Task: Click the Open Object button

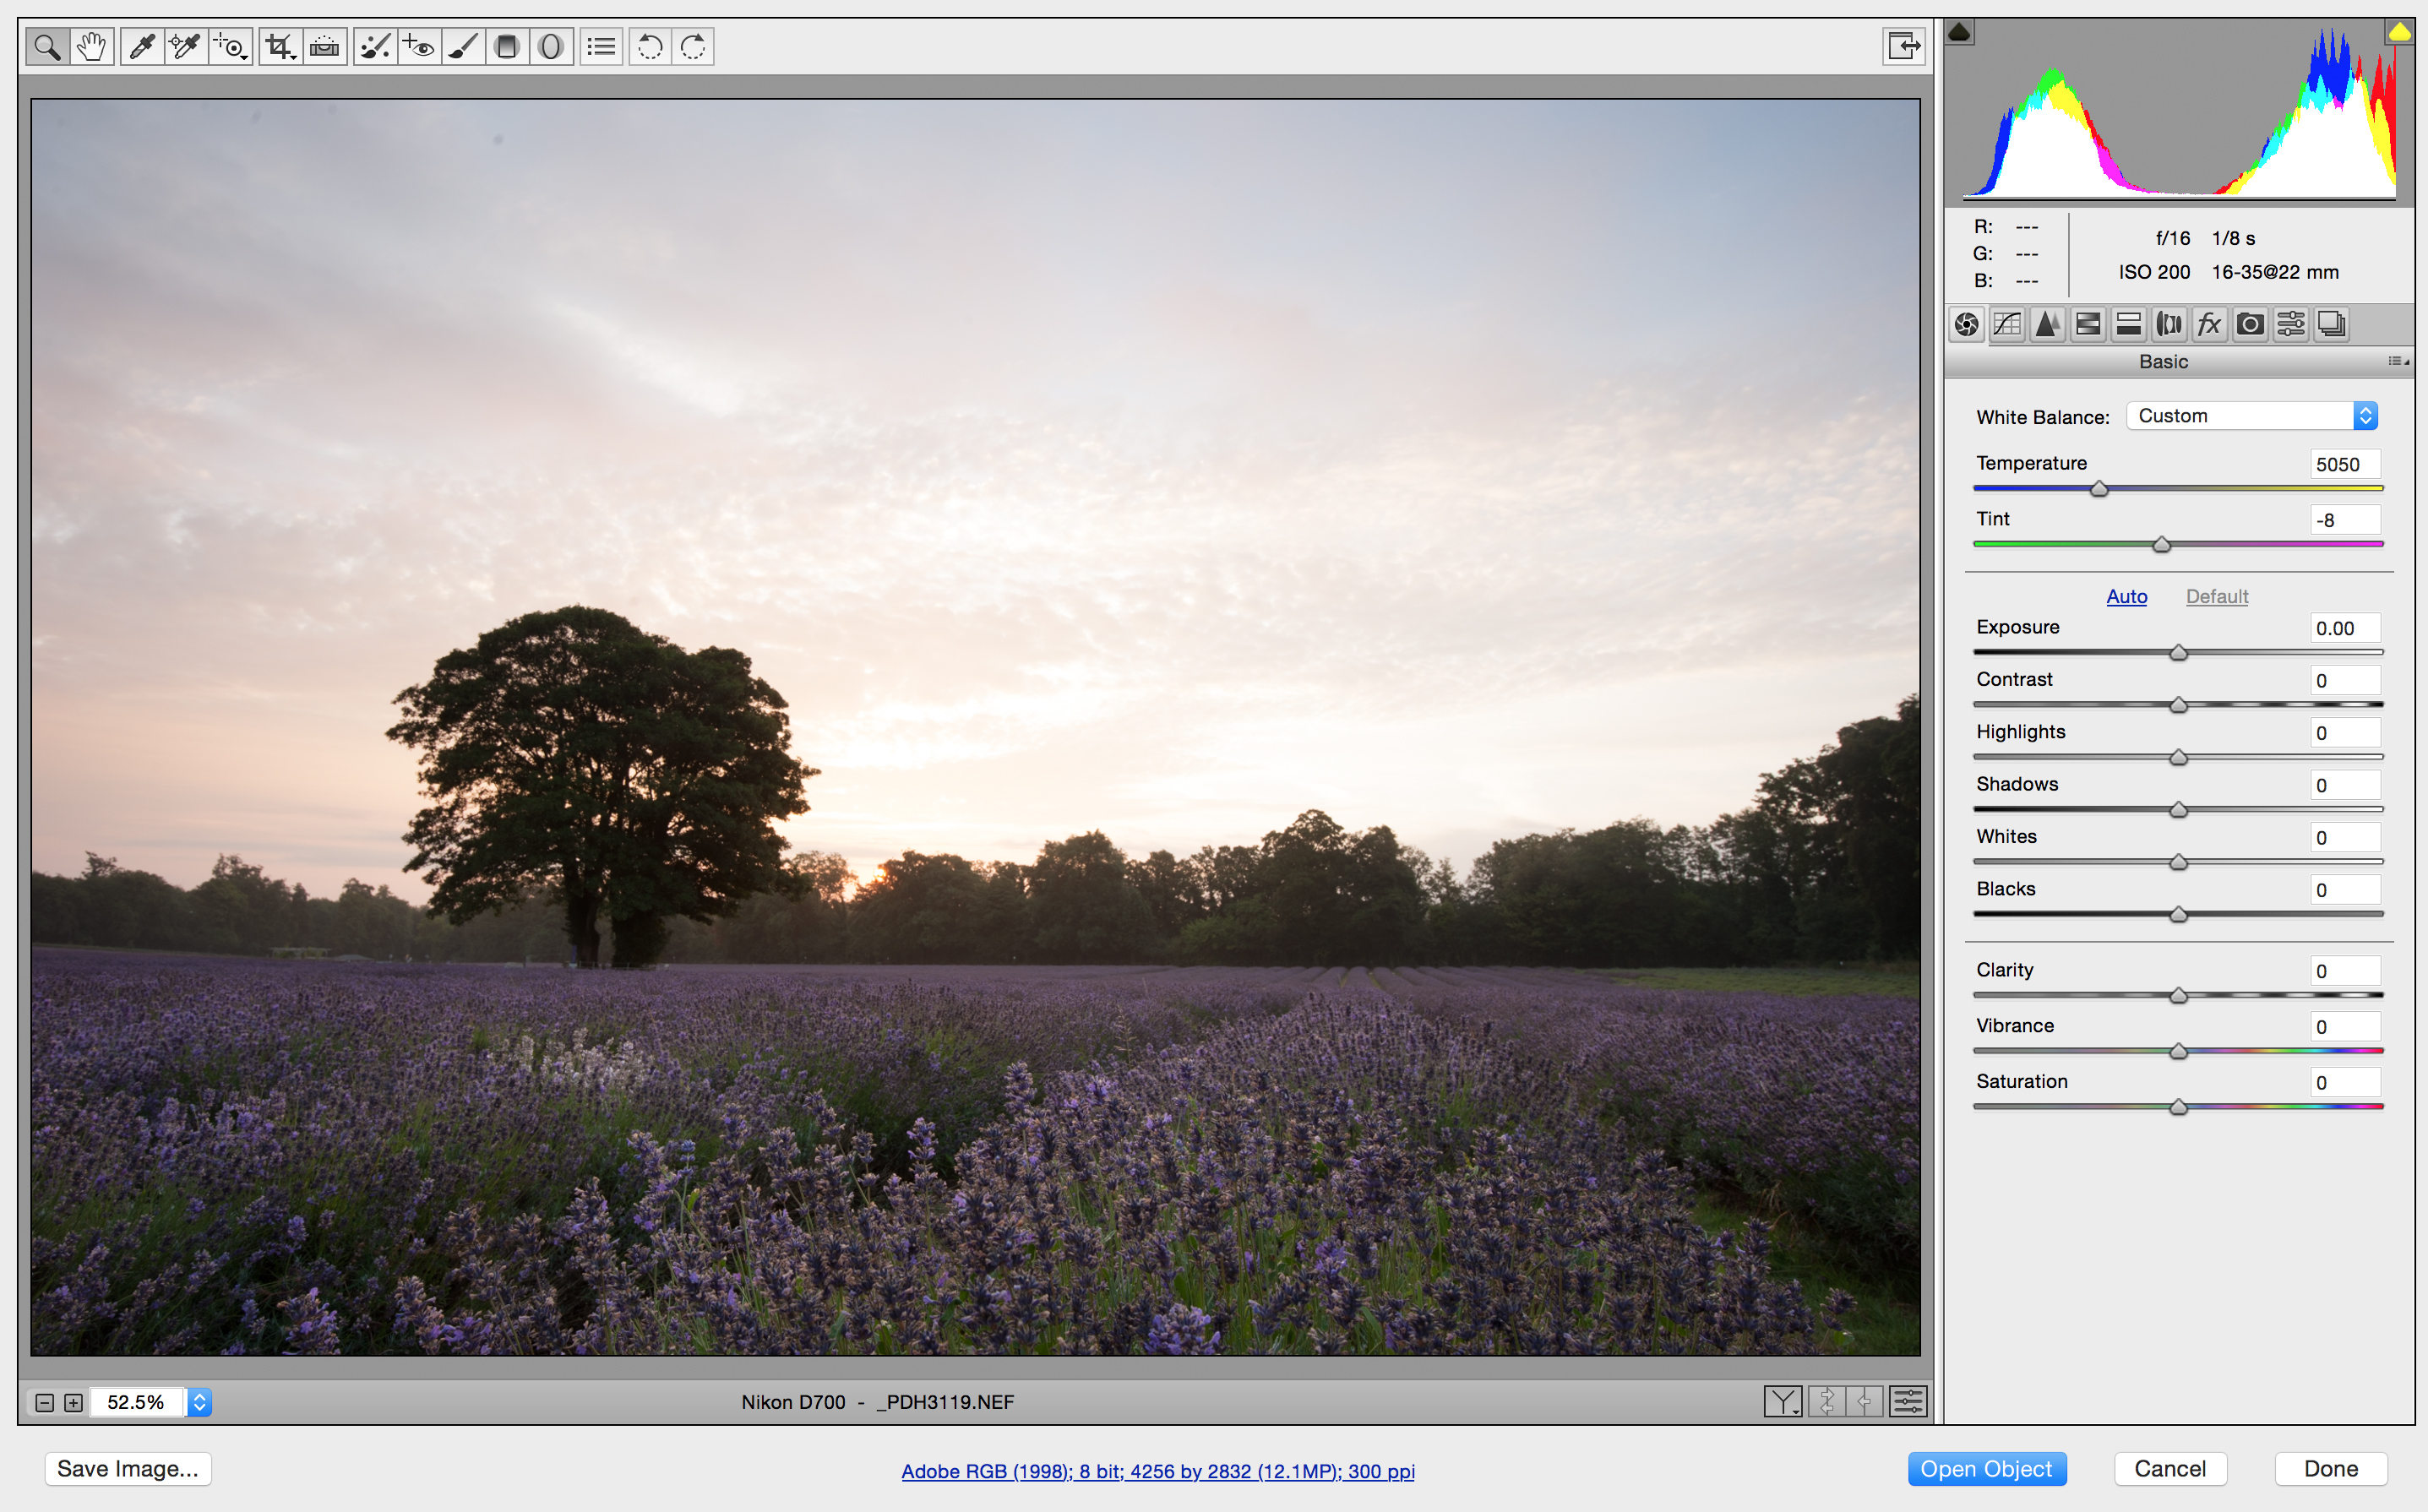Action: coord(1986,1469)
